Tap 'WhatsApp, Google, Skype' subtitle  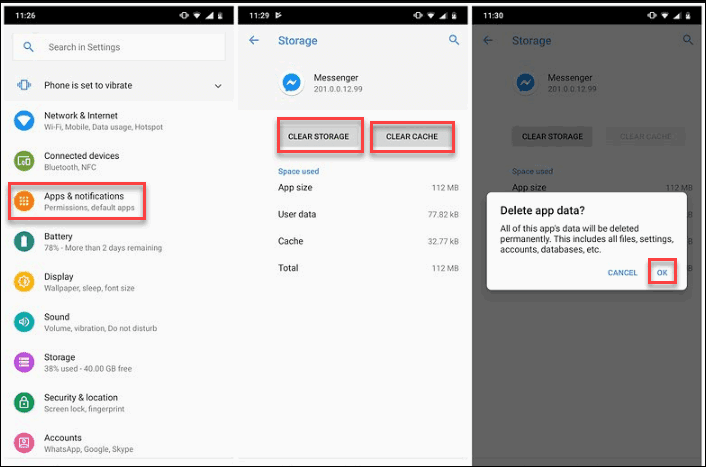click(89, 449)
